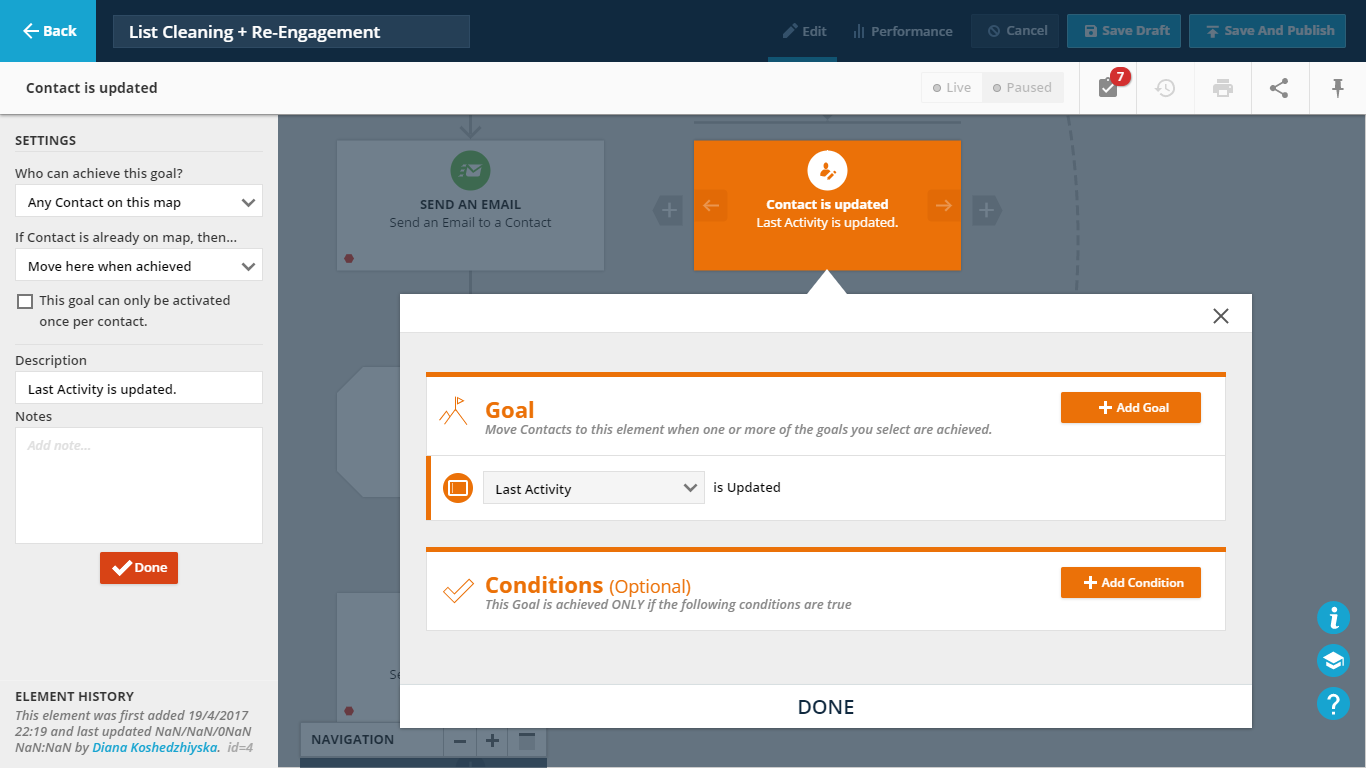Open the graduation cap tutorials icon
The height and width of the screenshot is (768, 1366).
point(1333,661)
